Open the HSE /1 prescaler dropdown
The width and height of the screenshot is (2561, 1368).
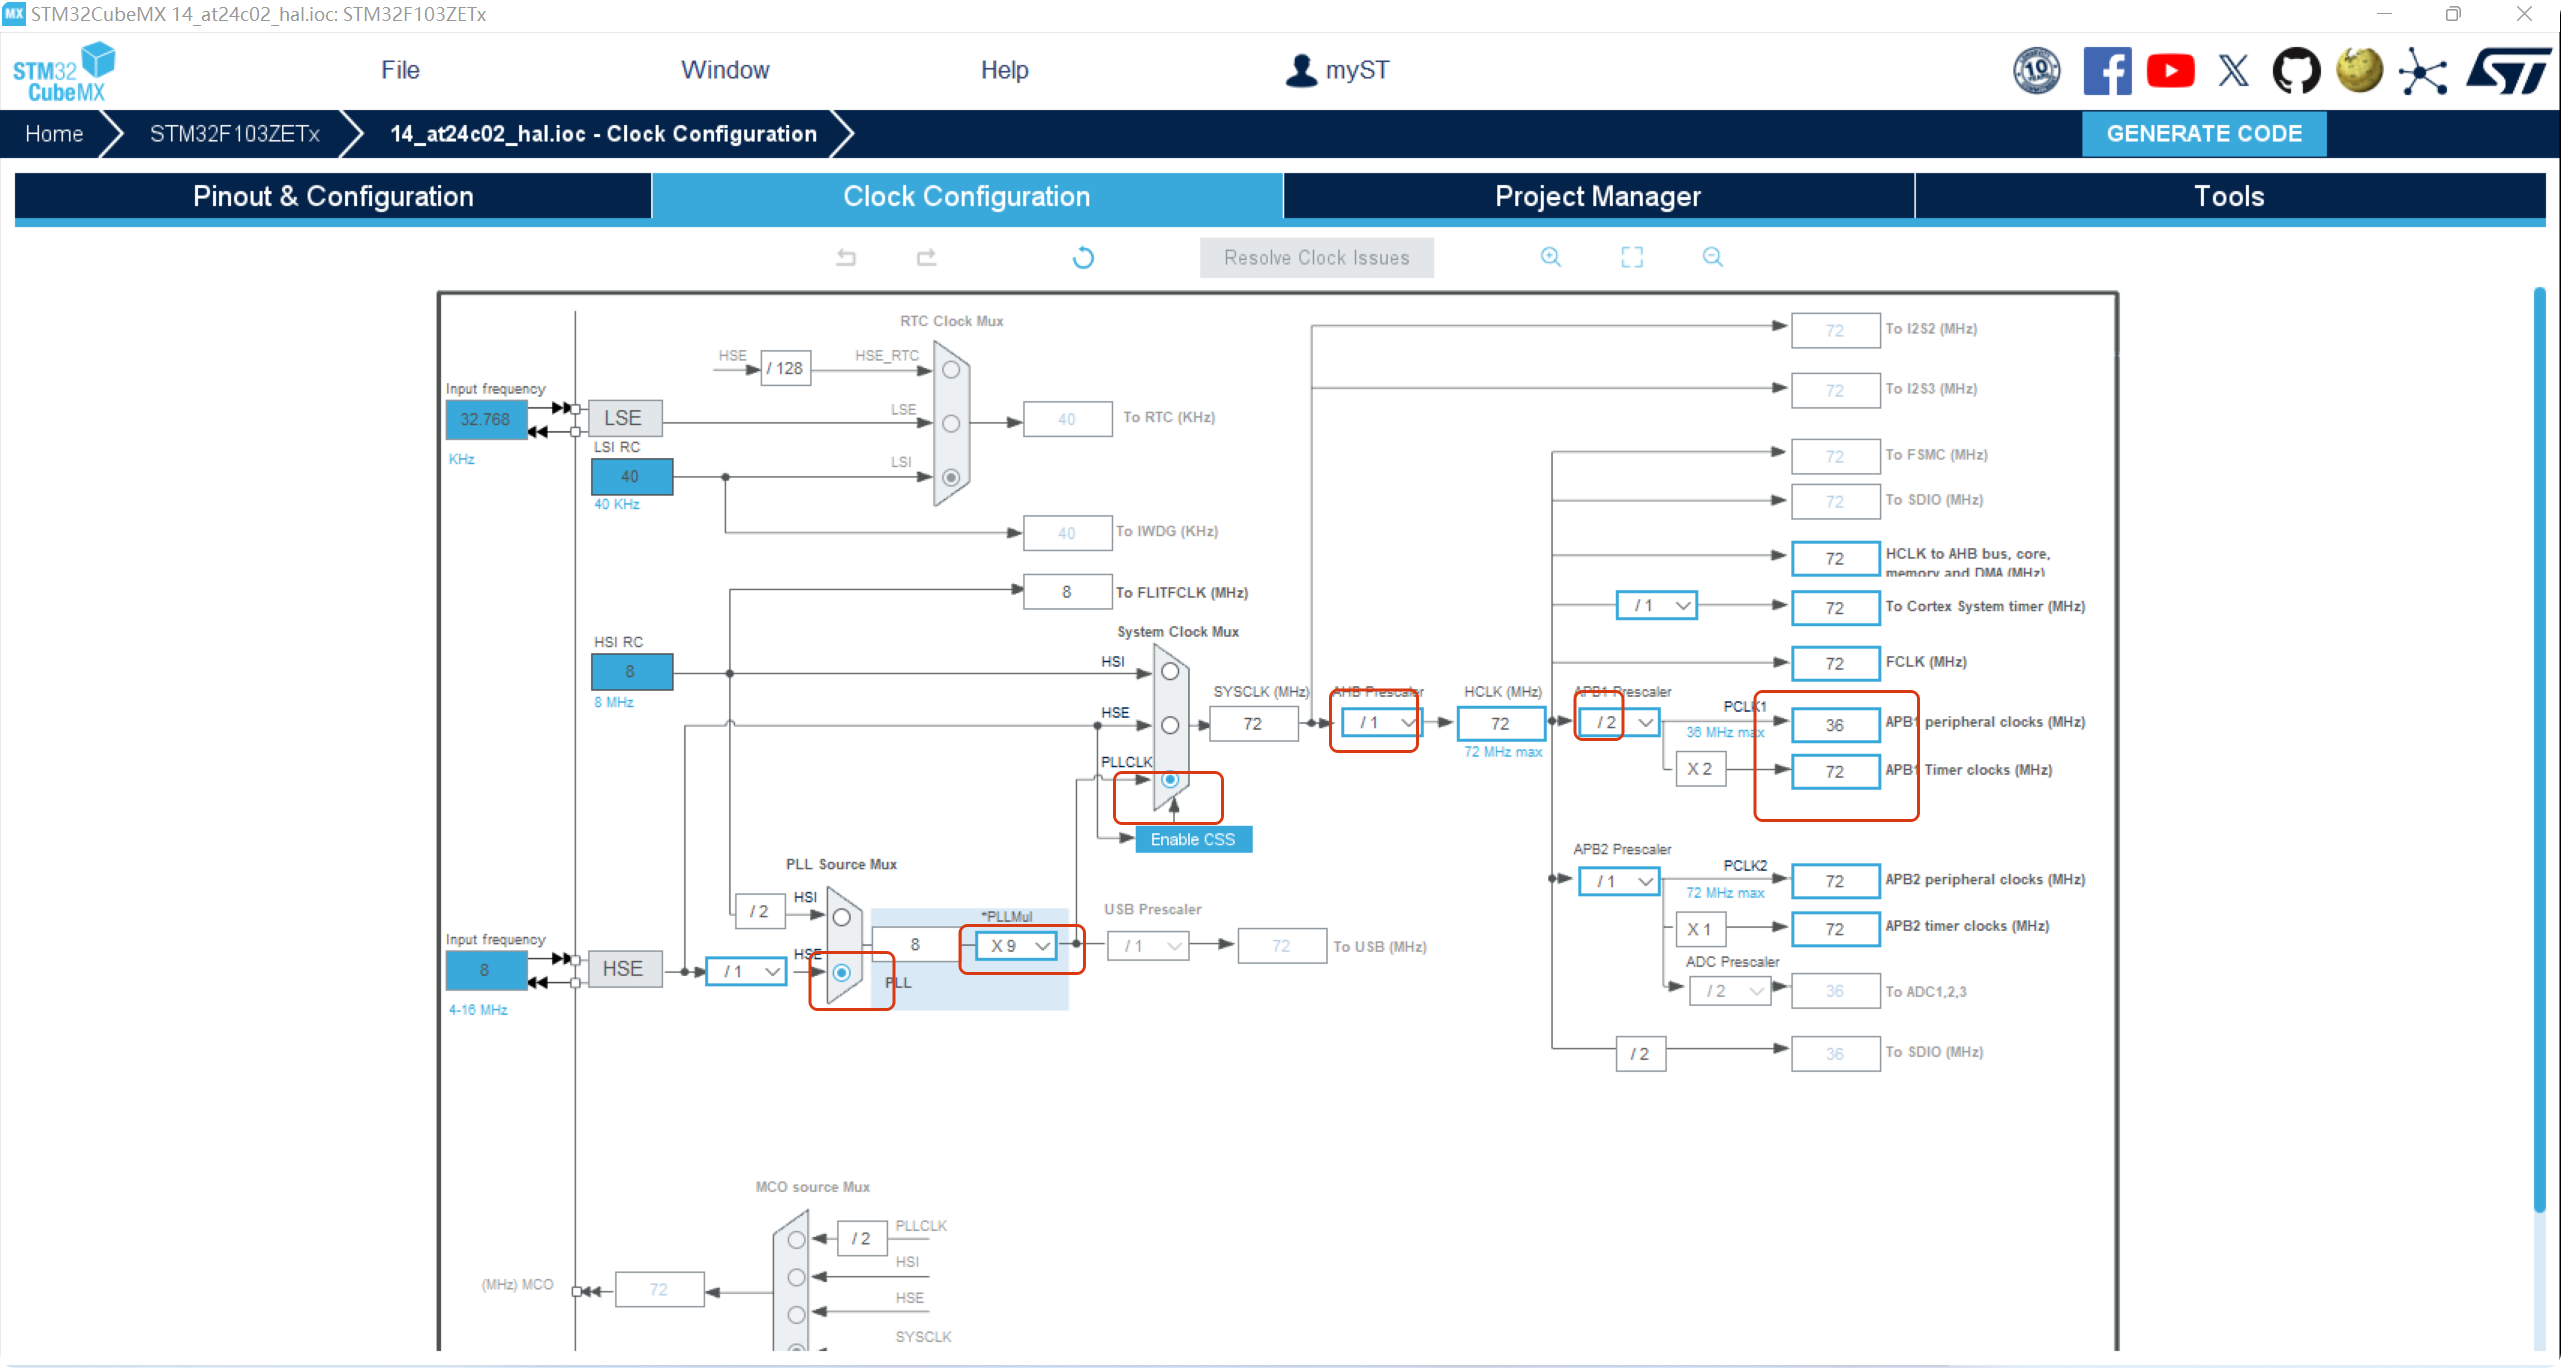[x=746, y=971]
